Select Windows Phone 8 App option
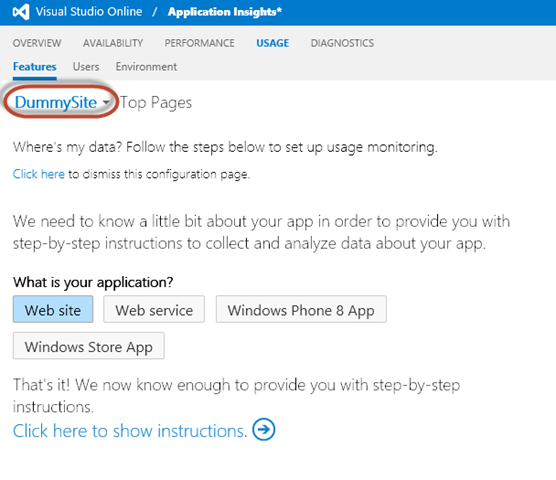This screenshot has height=480, width=556. coord(301,309)
